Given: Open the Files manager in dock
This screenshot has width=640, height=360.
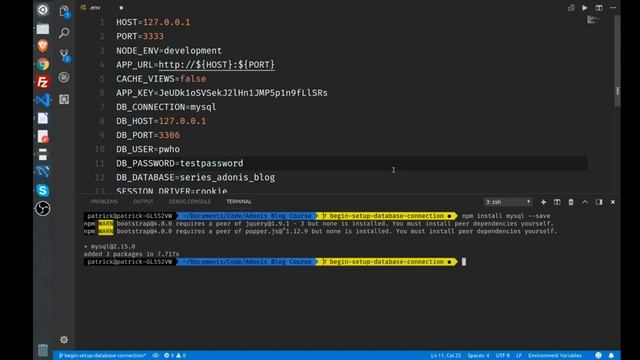Looking at the screenshot, I should 42,29.
